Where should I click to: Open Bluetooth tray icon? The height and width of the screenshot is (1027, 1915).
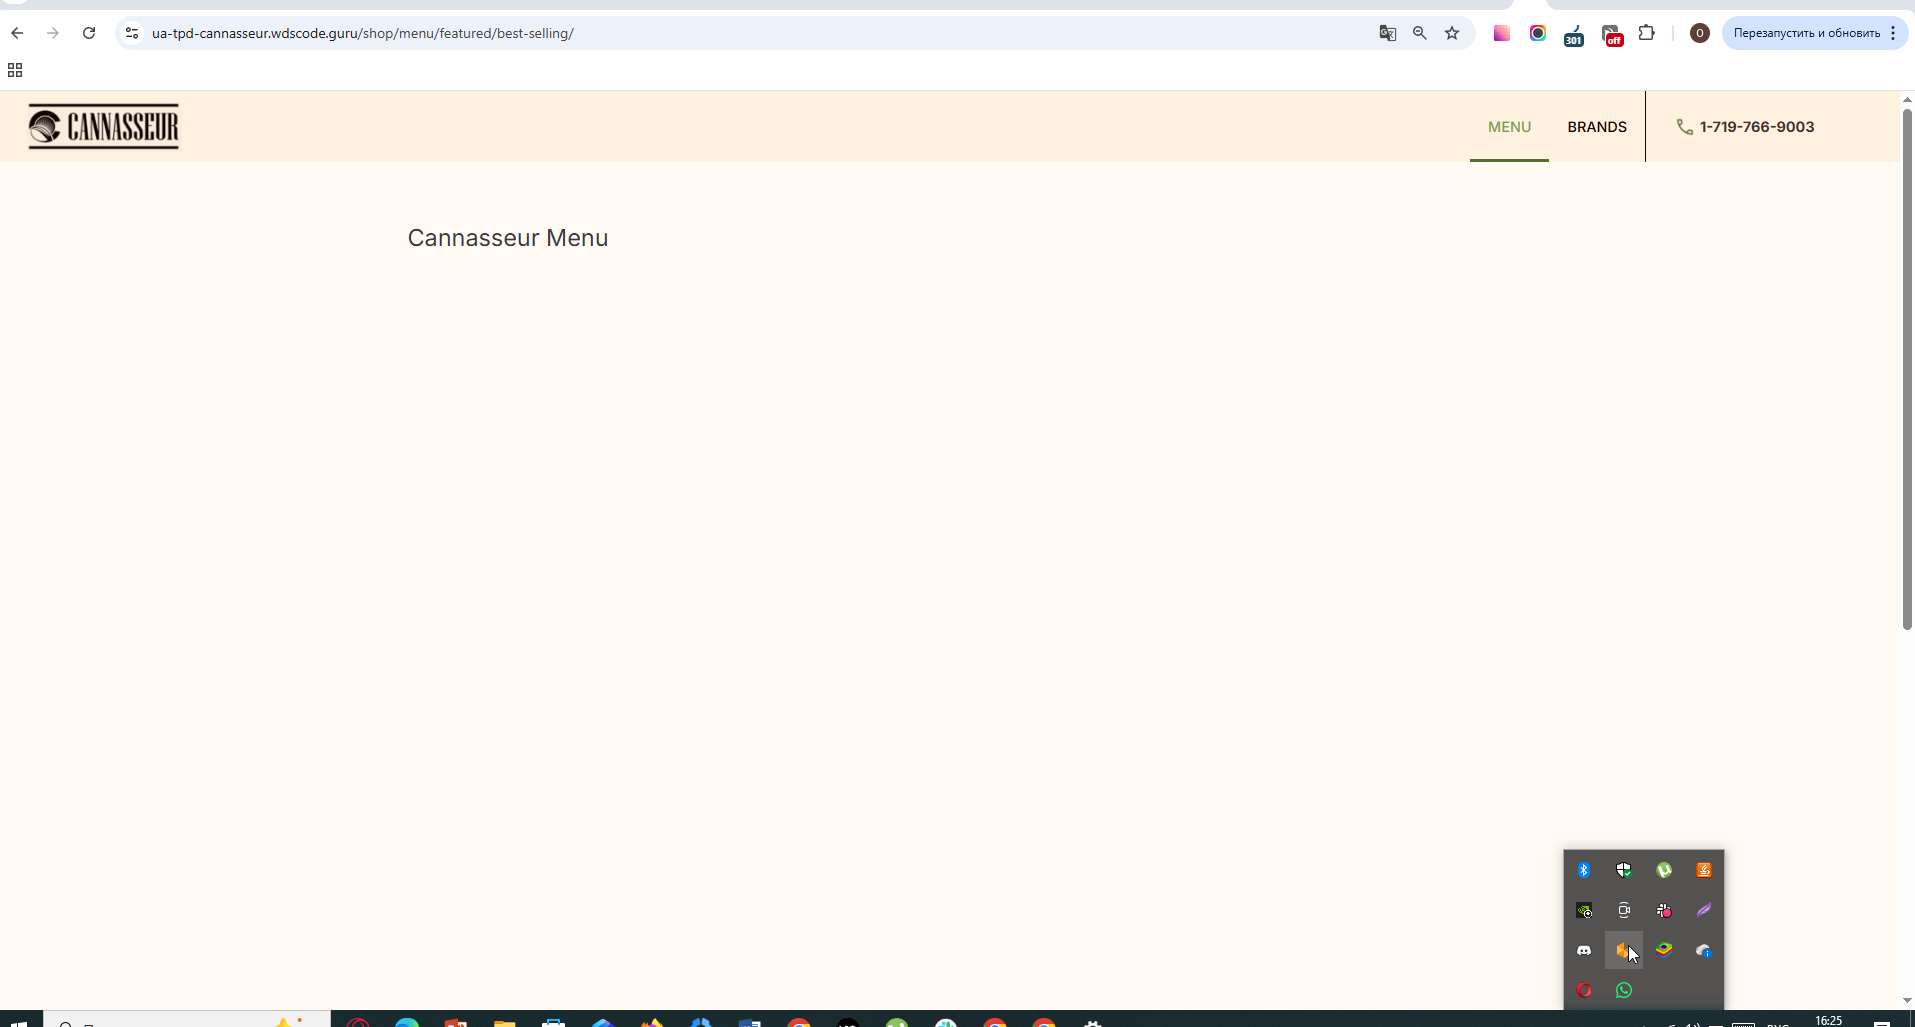tap(1584, 870)
